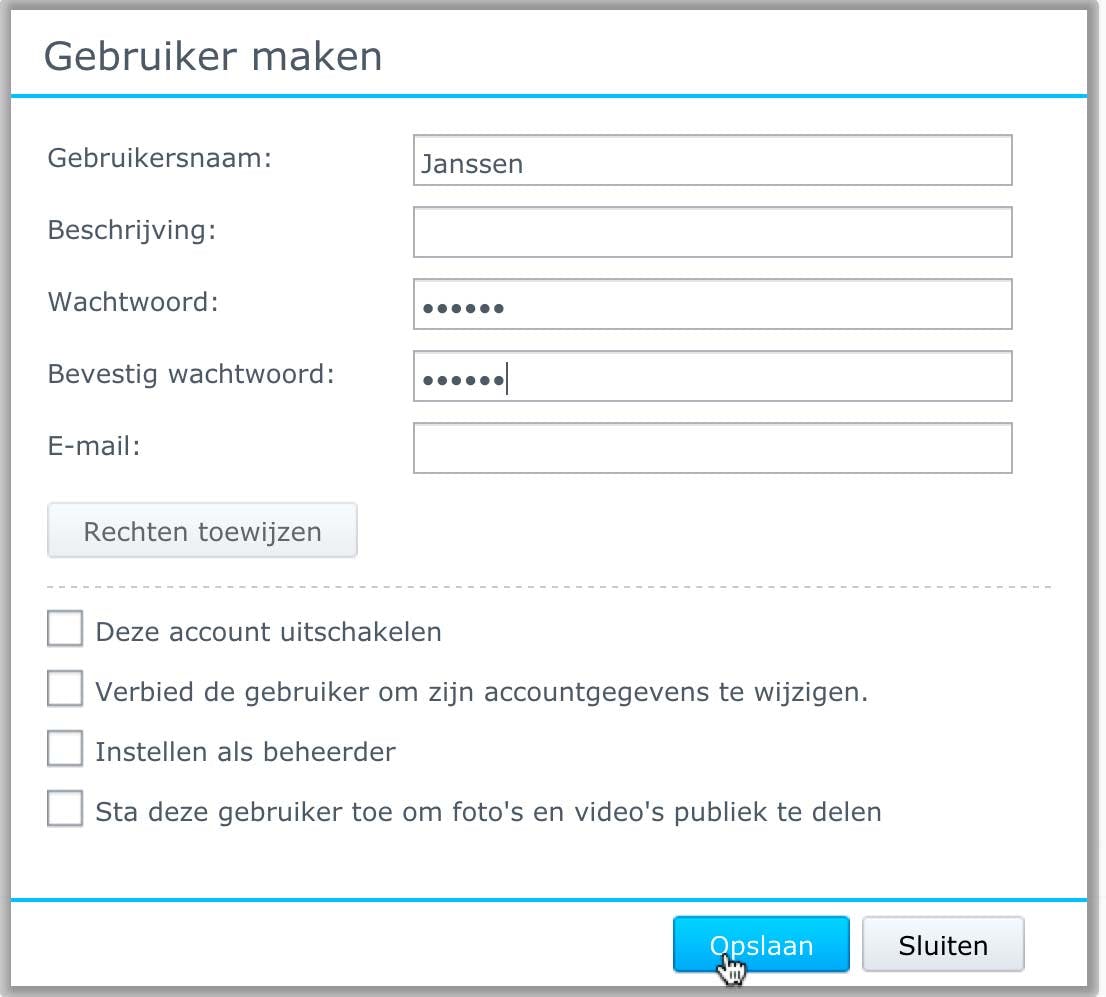Click the Gebruiker maken dialog title

[x=213, y=56]
